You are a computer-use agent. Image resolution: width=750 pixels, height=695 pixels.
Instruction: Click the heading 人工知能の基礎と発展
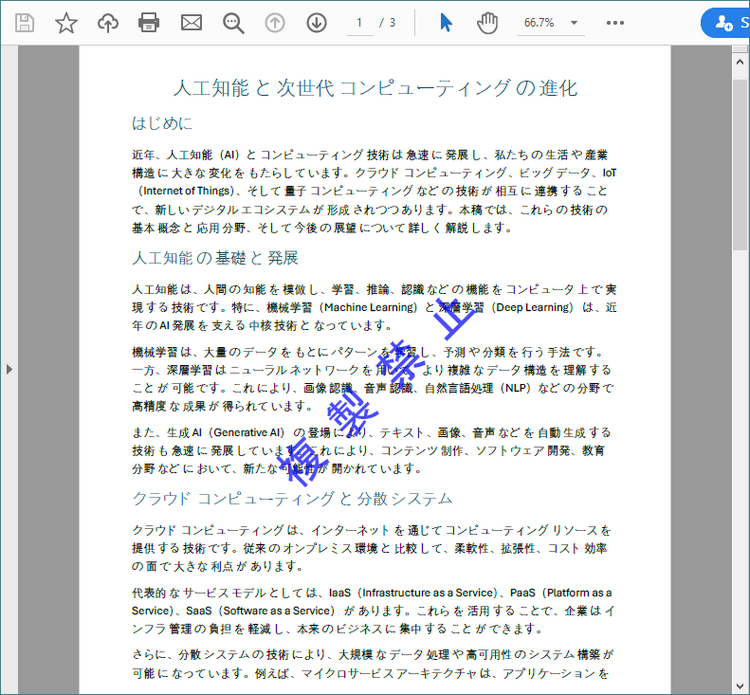[215, 258]
